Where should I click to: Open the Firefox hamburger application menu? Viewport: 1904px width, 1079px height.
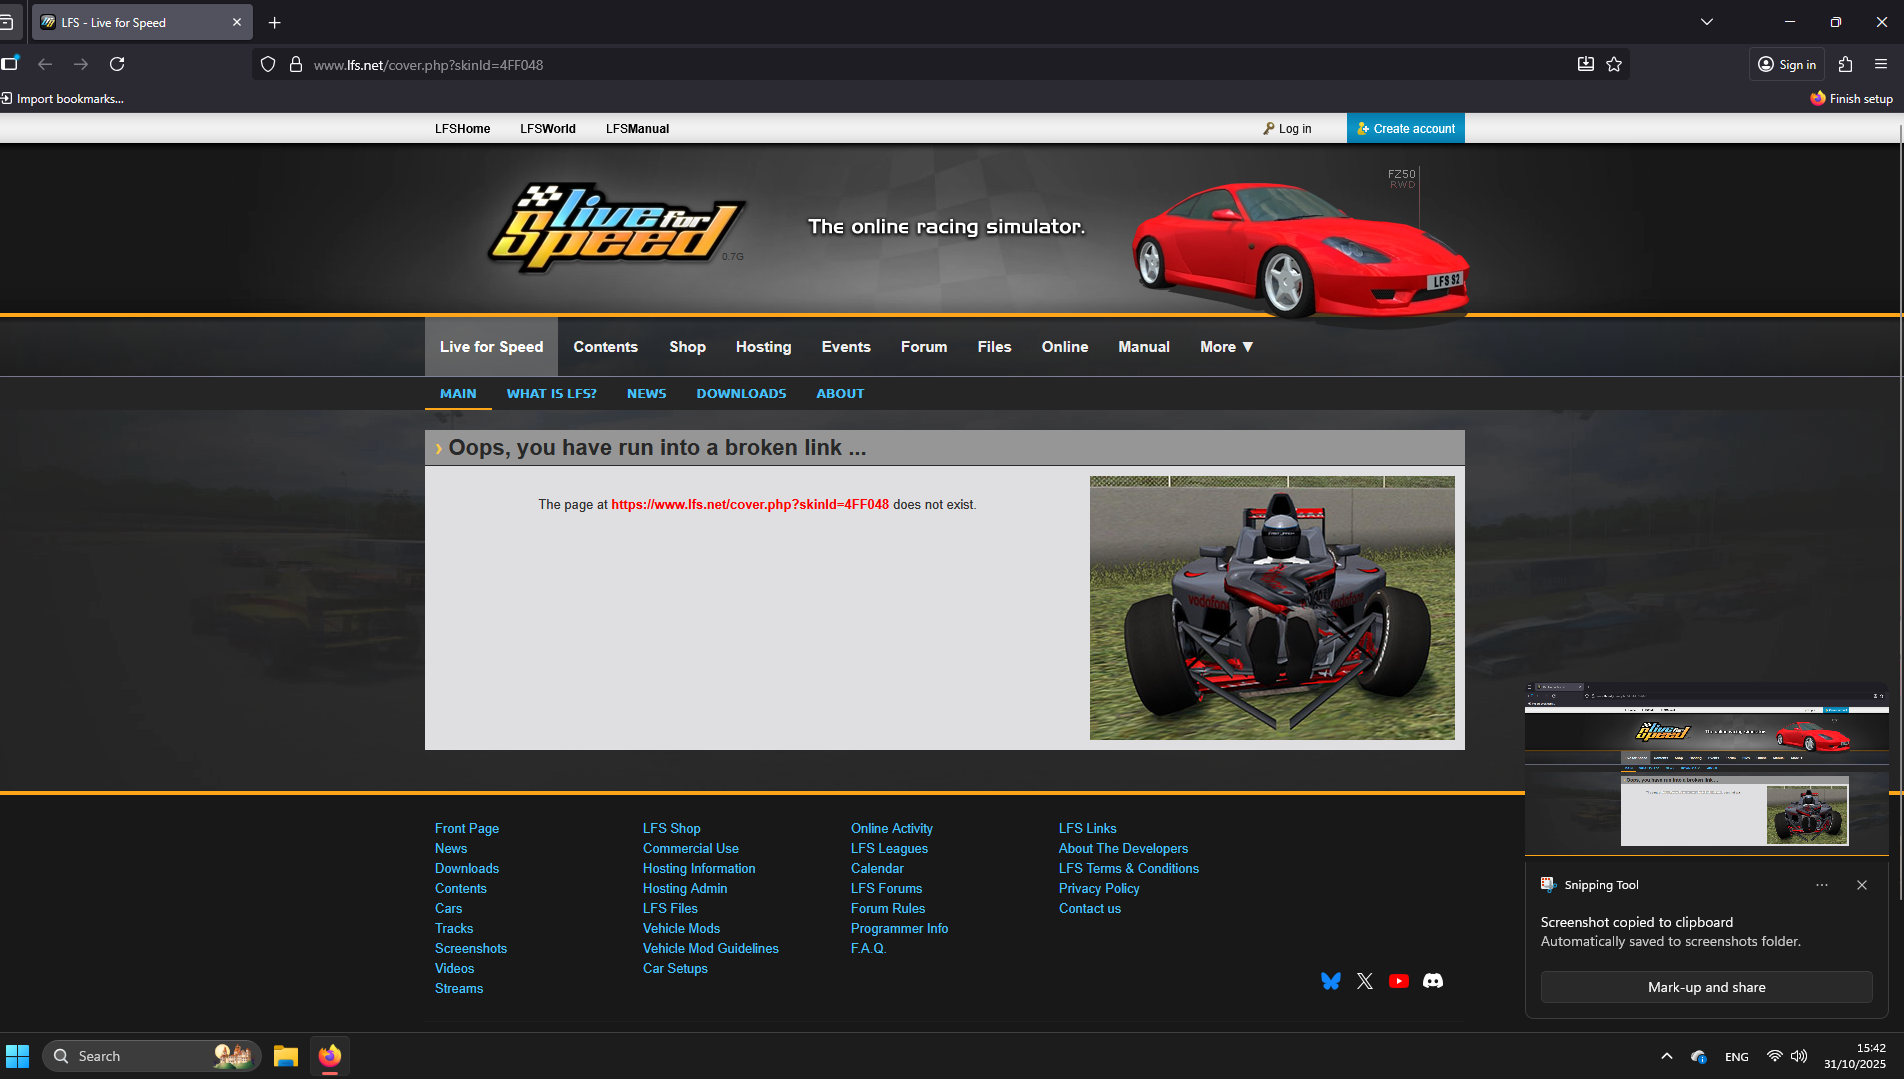pyautogui.click(x=1881, y=64)
